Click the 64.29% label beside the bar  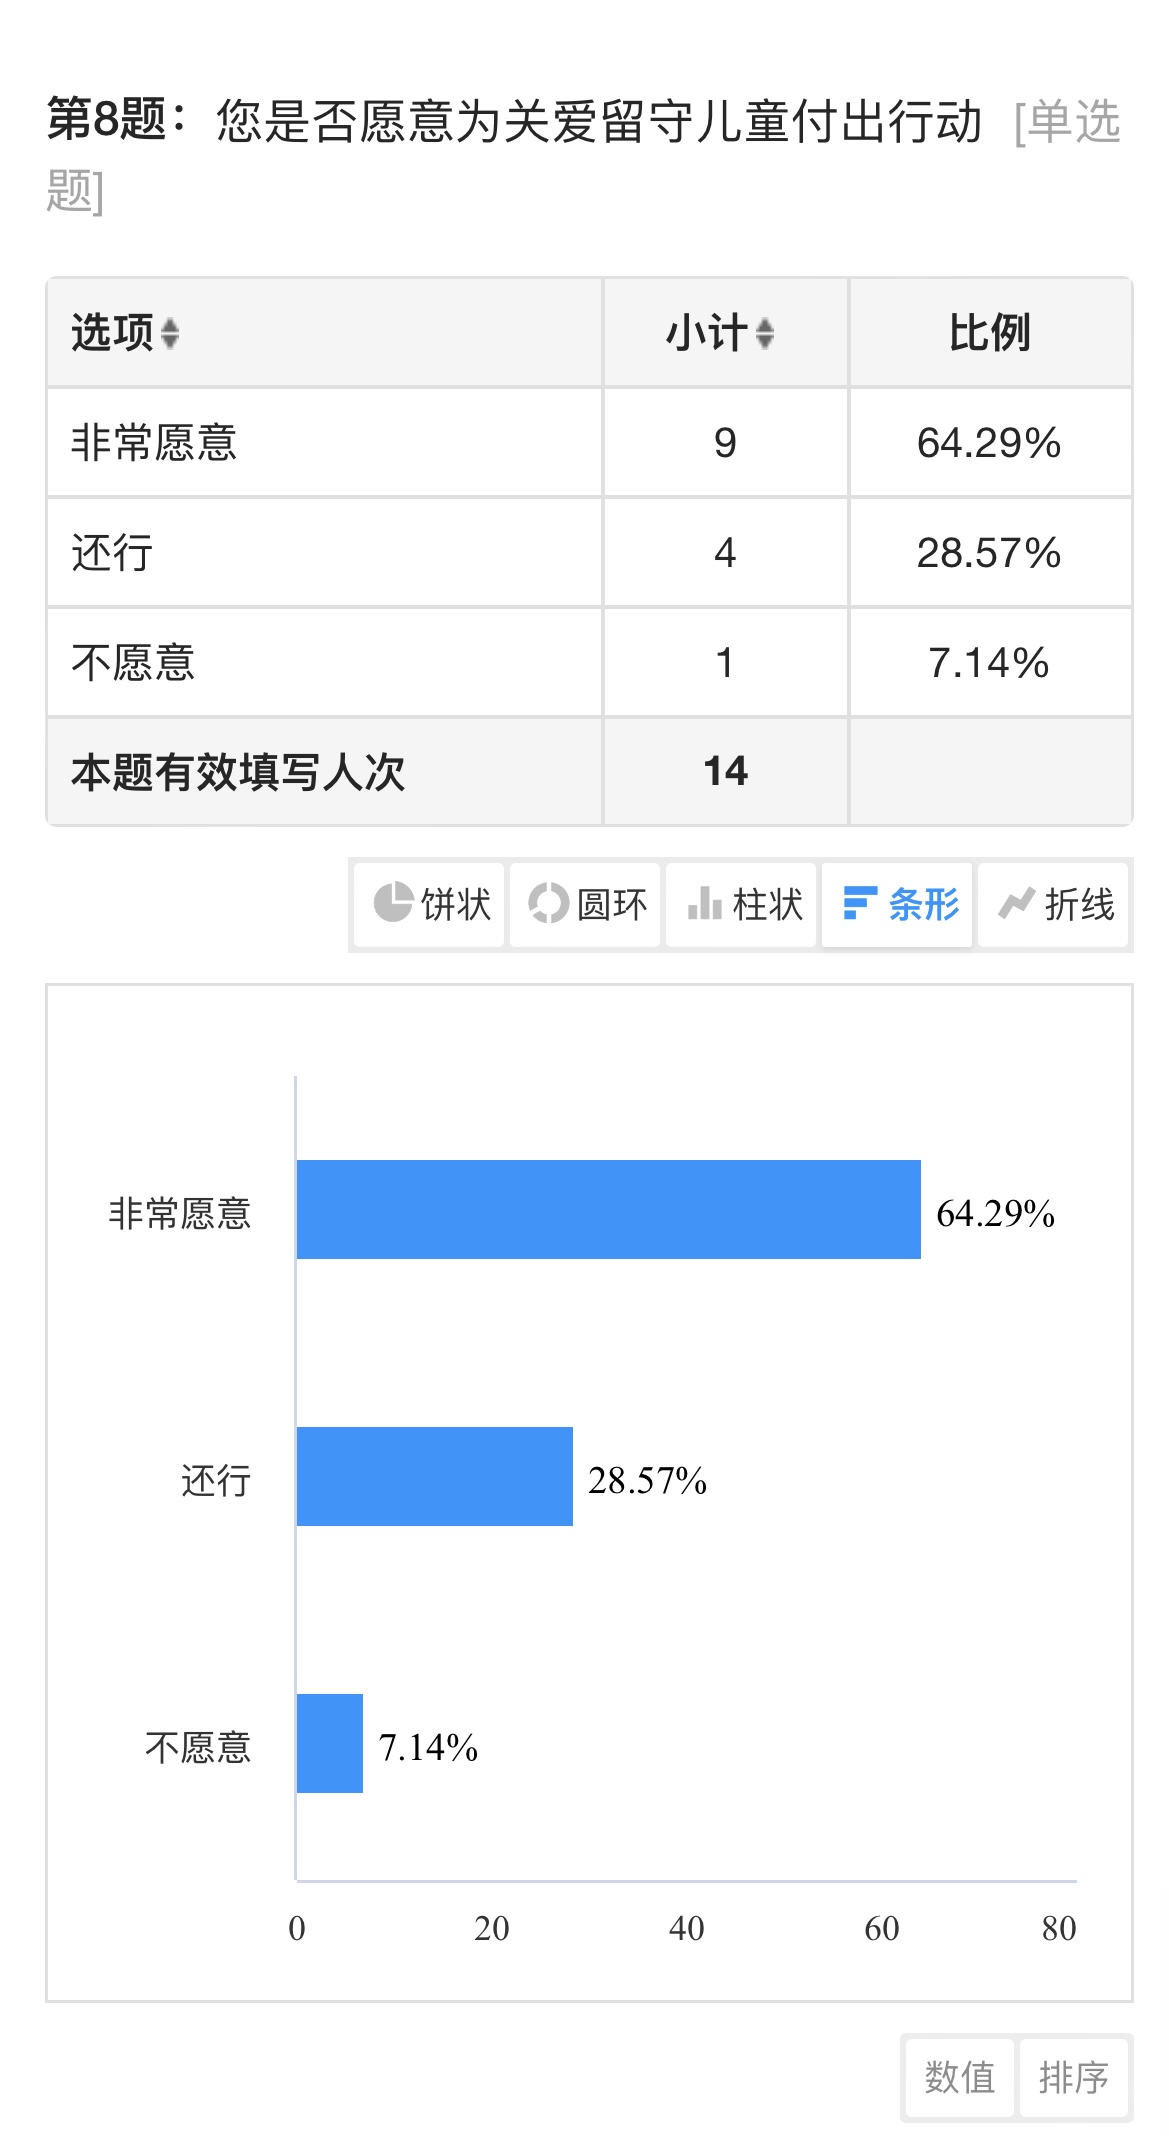995,1213
